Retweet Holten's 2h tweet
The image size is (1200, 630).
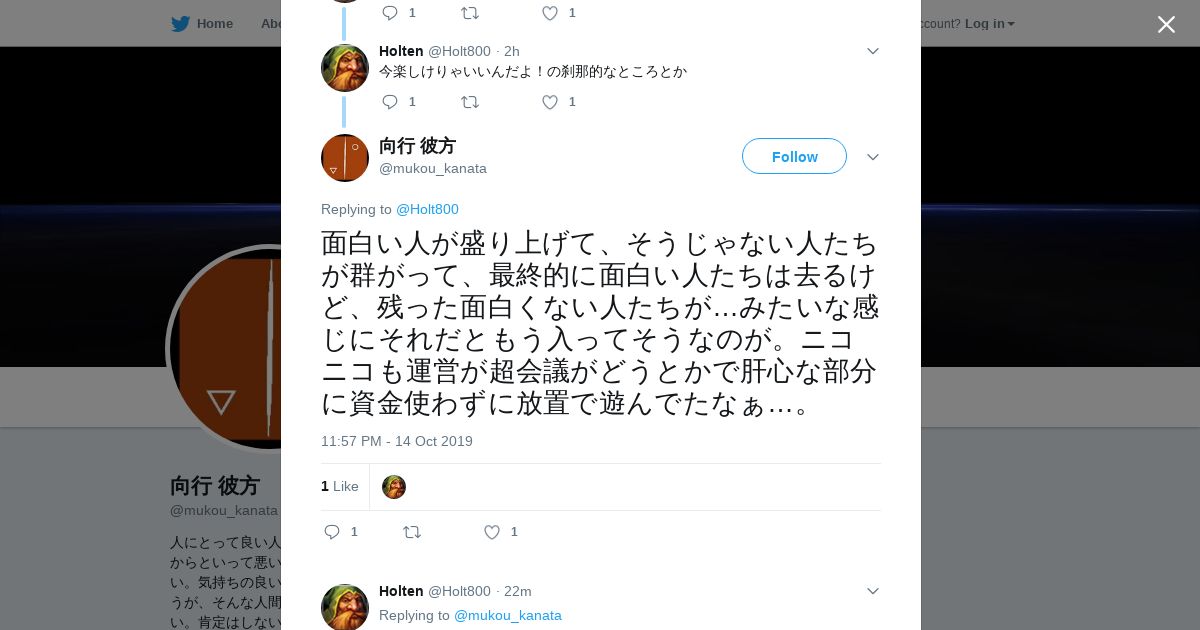tap(469, 102)
